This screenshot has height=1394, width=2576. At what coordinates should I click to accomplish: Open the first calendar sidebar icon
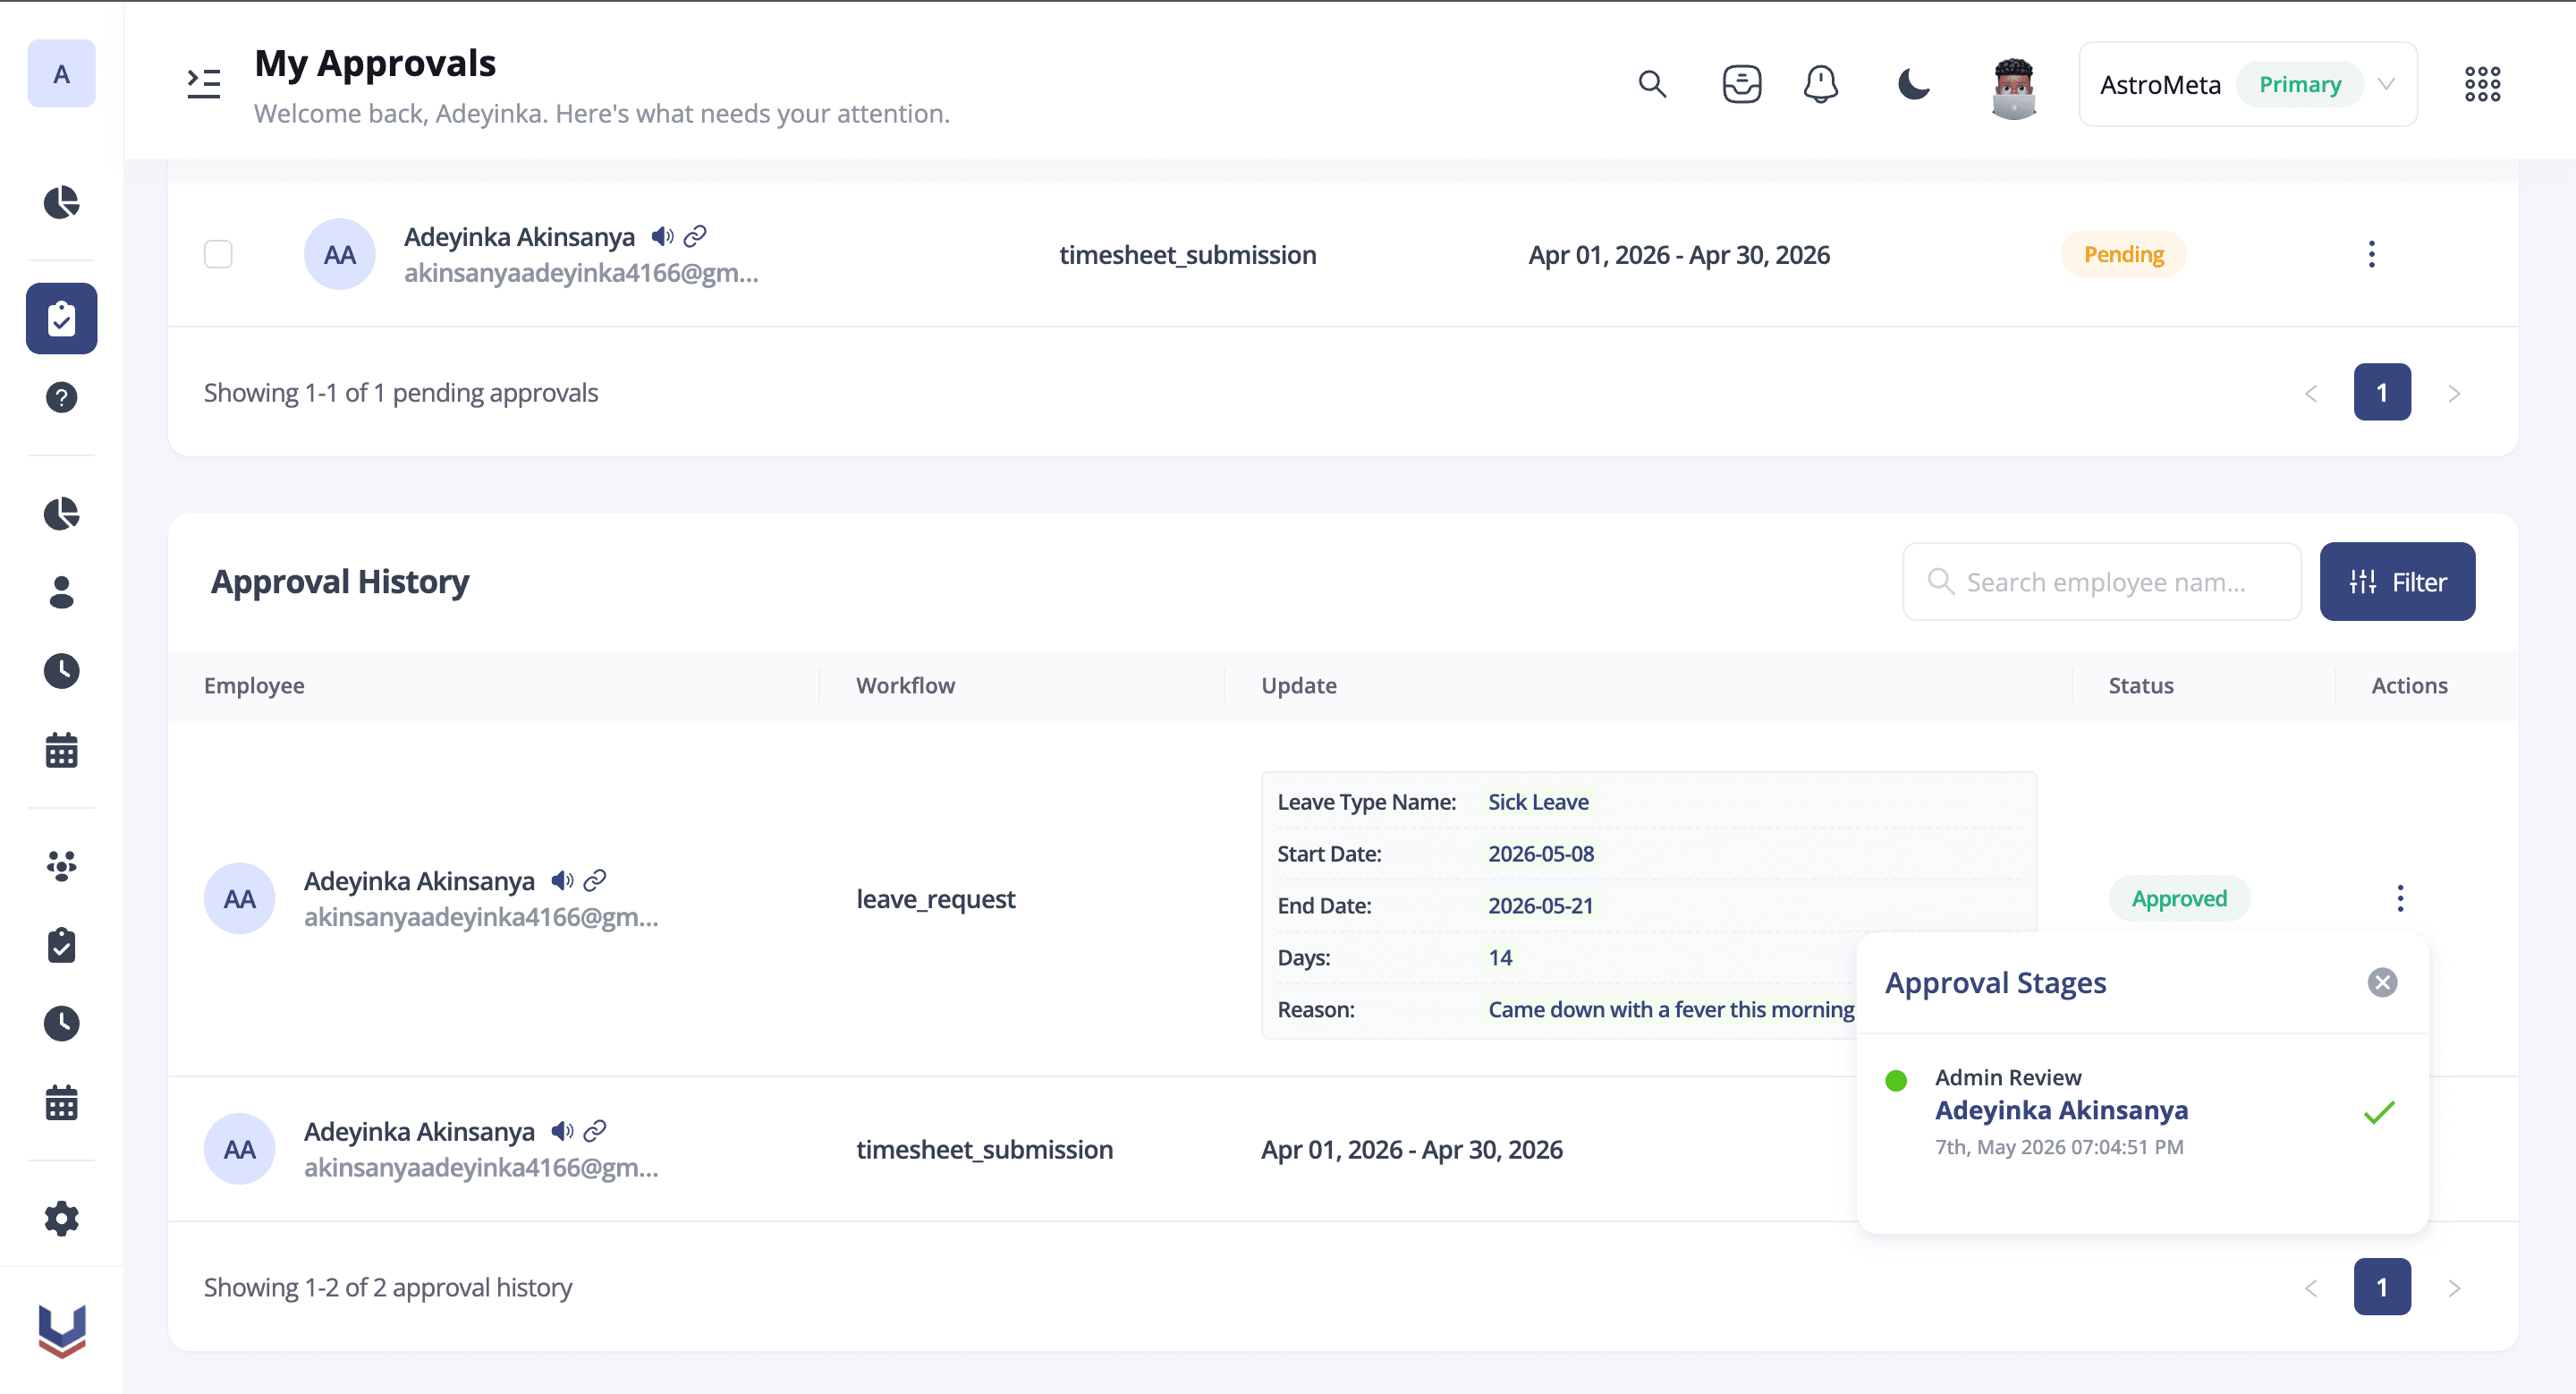tap(61, 750)
